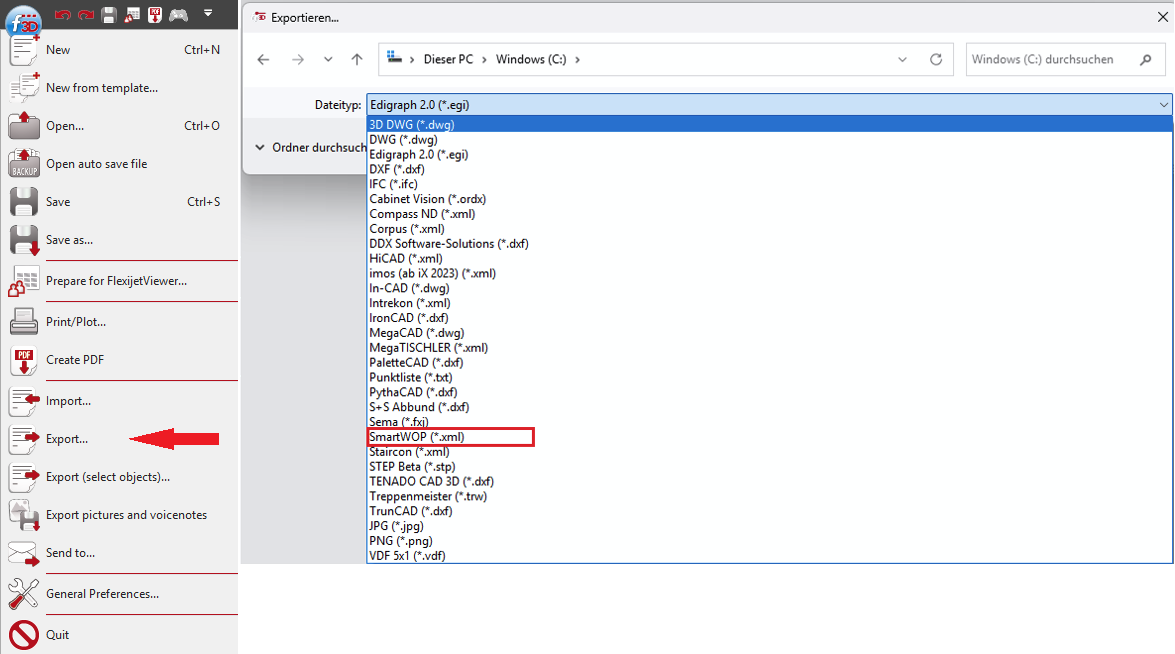Click the redo arrow in the top toolbar
1175x654 pixels.
[x=85, y=14]
